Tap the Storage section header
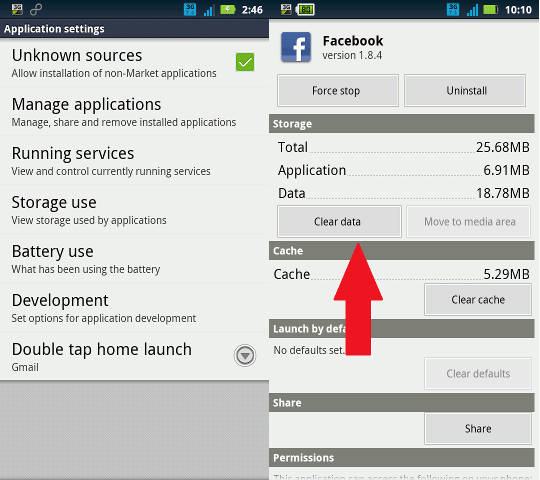The image size is (540, 480). 402,124
